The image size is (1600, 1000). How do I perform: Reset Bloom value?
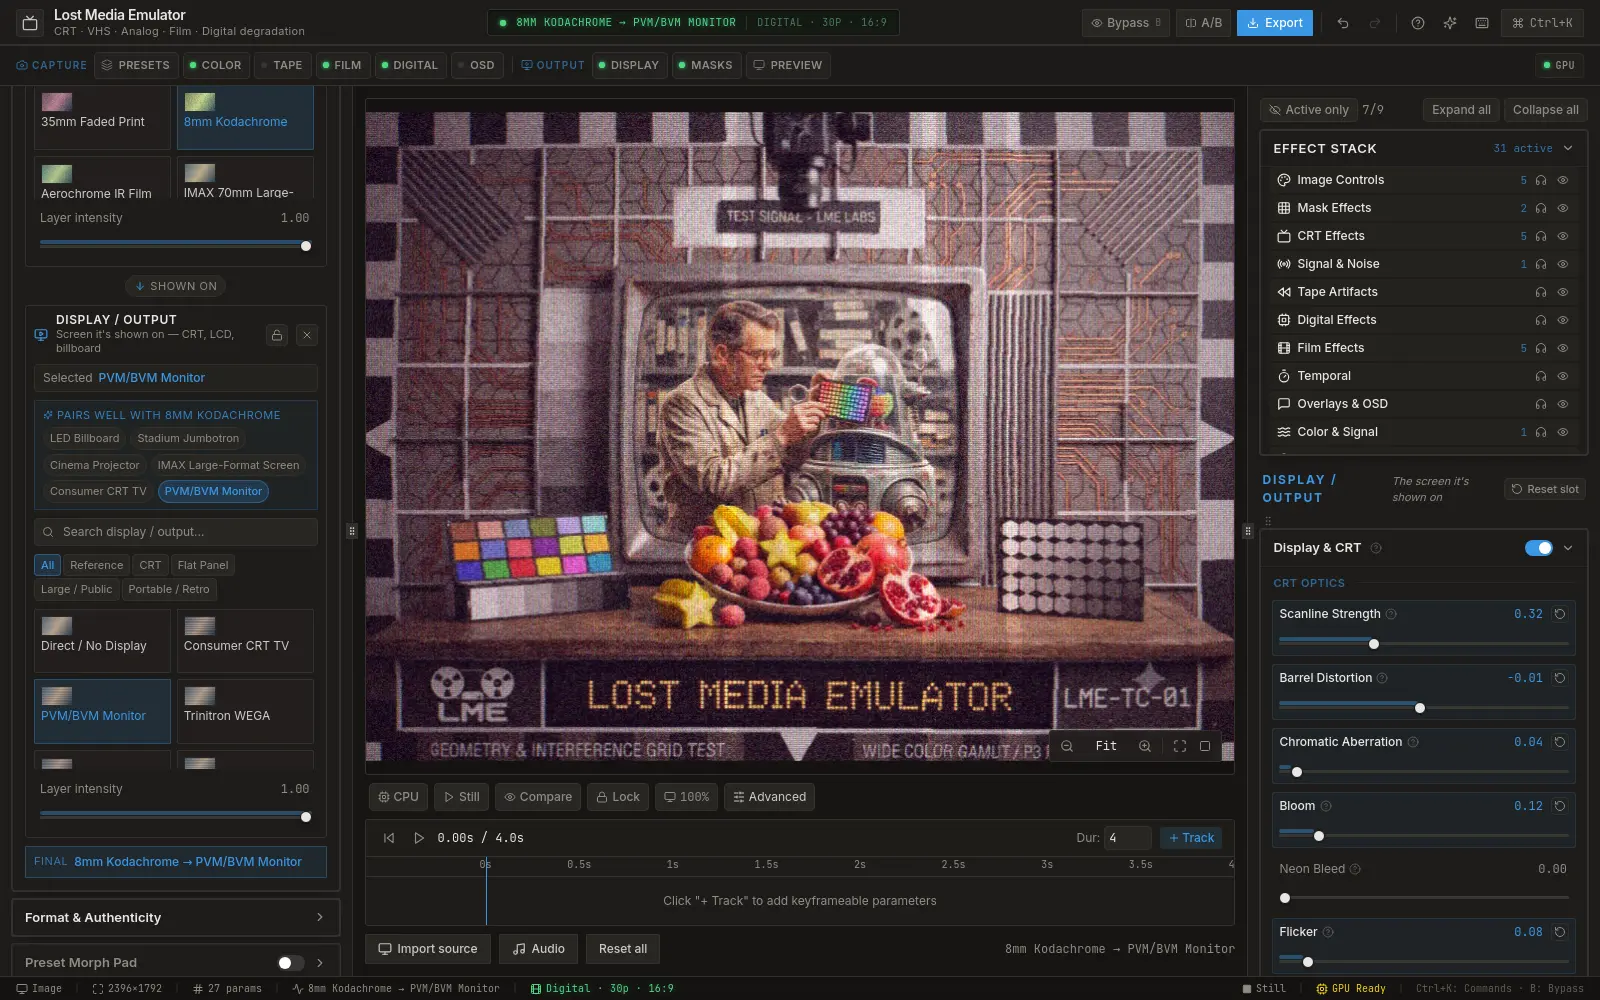(1559, 806)
